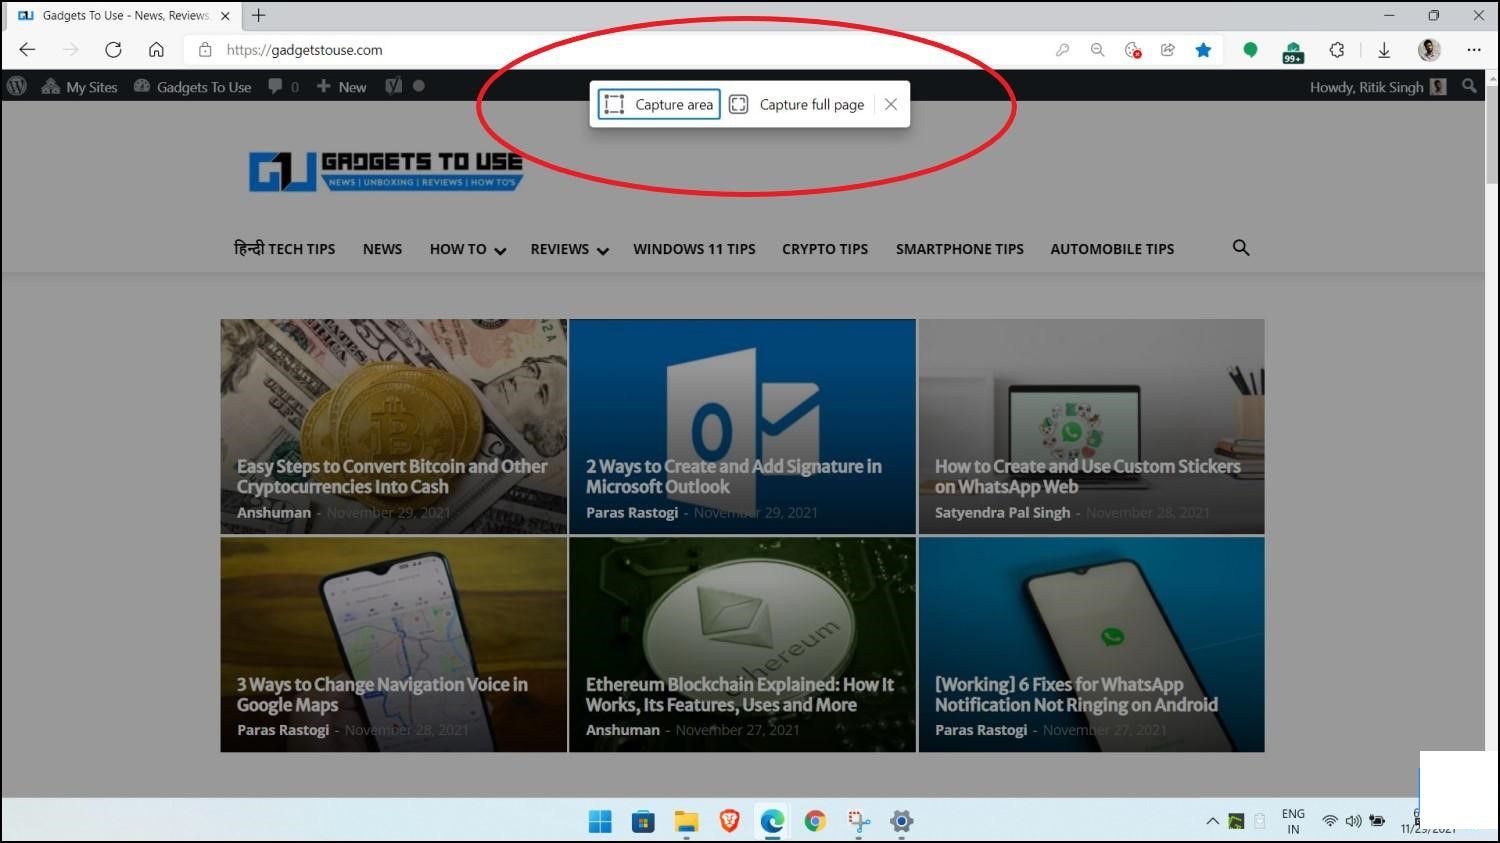Open Howdy, Ritik Singh account menu

click(1378, 87)
